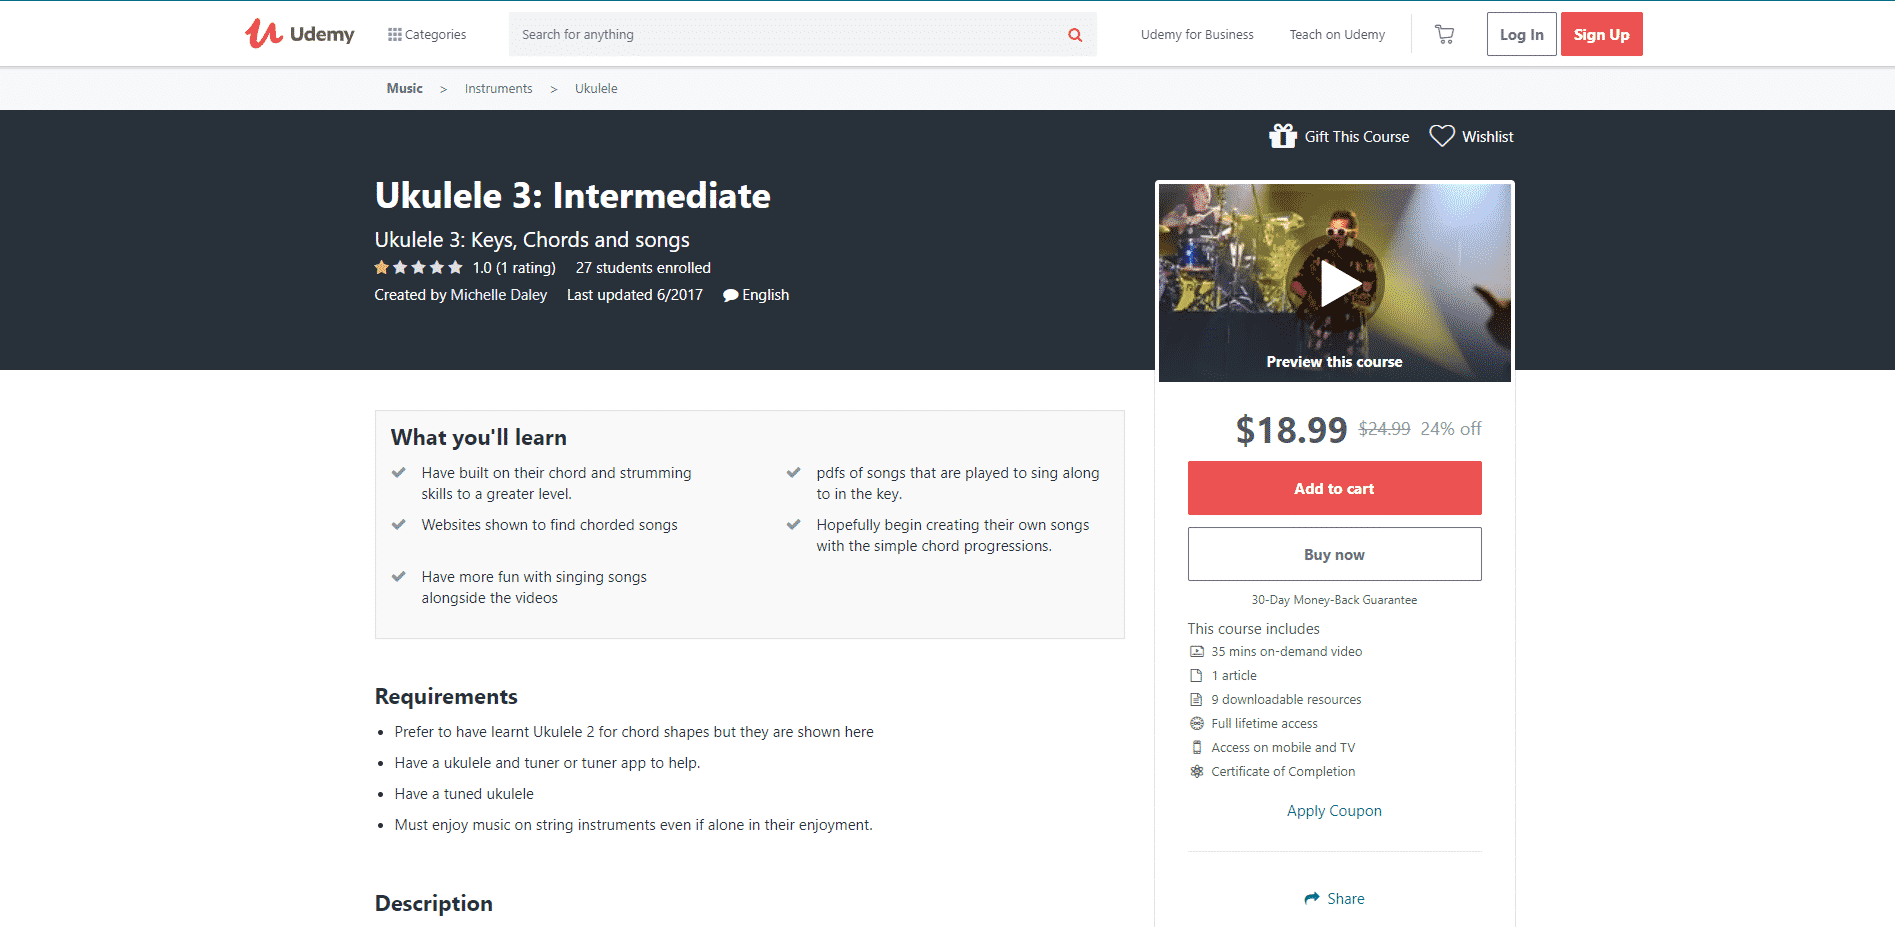The image size is (1895, 927).
Task: Click the Share arrow icon
Action: click(1312, 898)
